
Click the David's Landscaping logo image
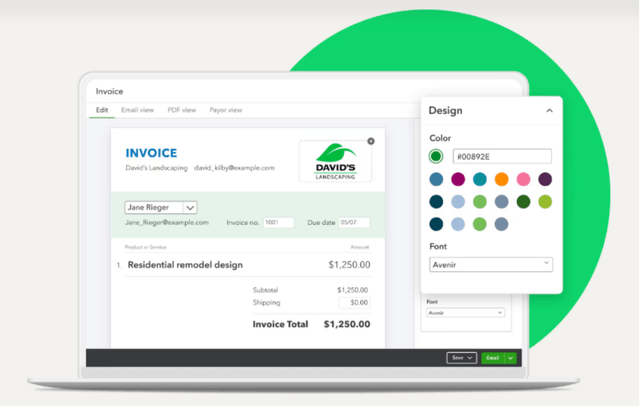[x=336, y=162]
